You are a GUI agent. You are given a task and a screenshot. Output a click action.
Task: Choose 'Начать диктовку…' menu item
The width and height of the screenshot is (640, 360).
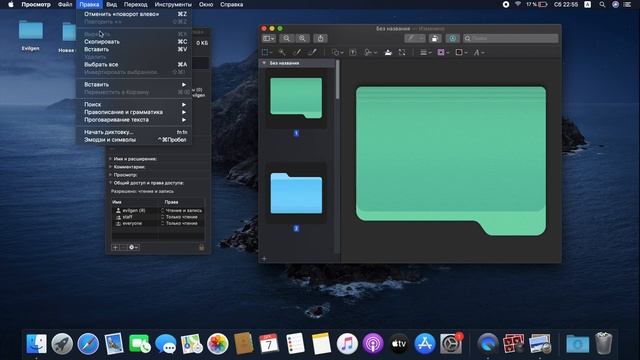point(135,132)
